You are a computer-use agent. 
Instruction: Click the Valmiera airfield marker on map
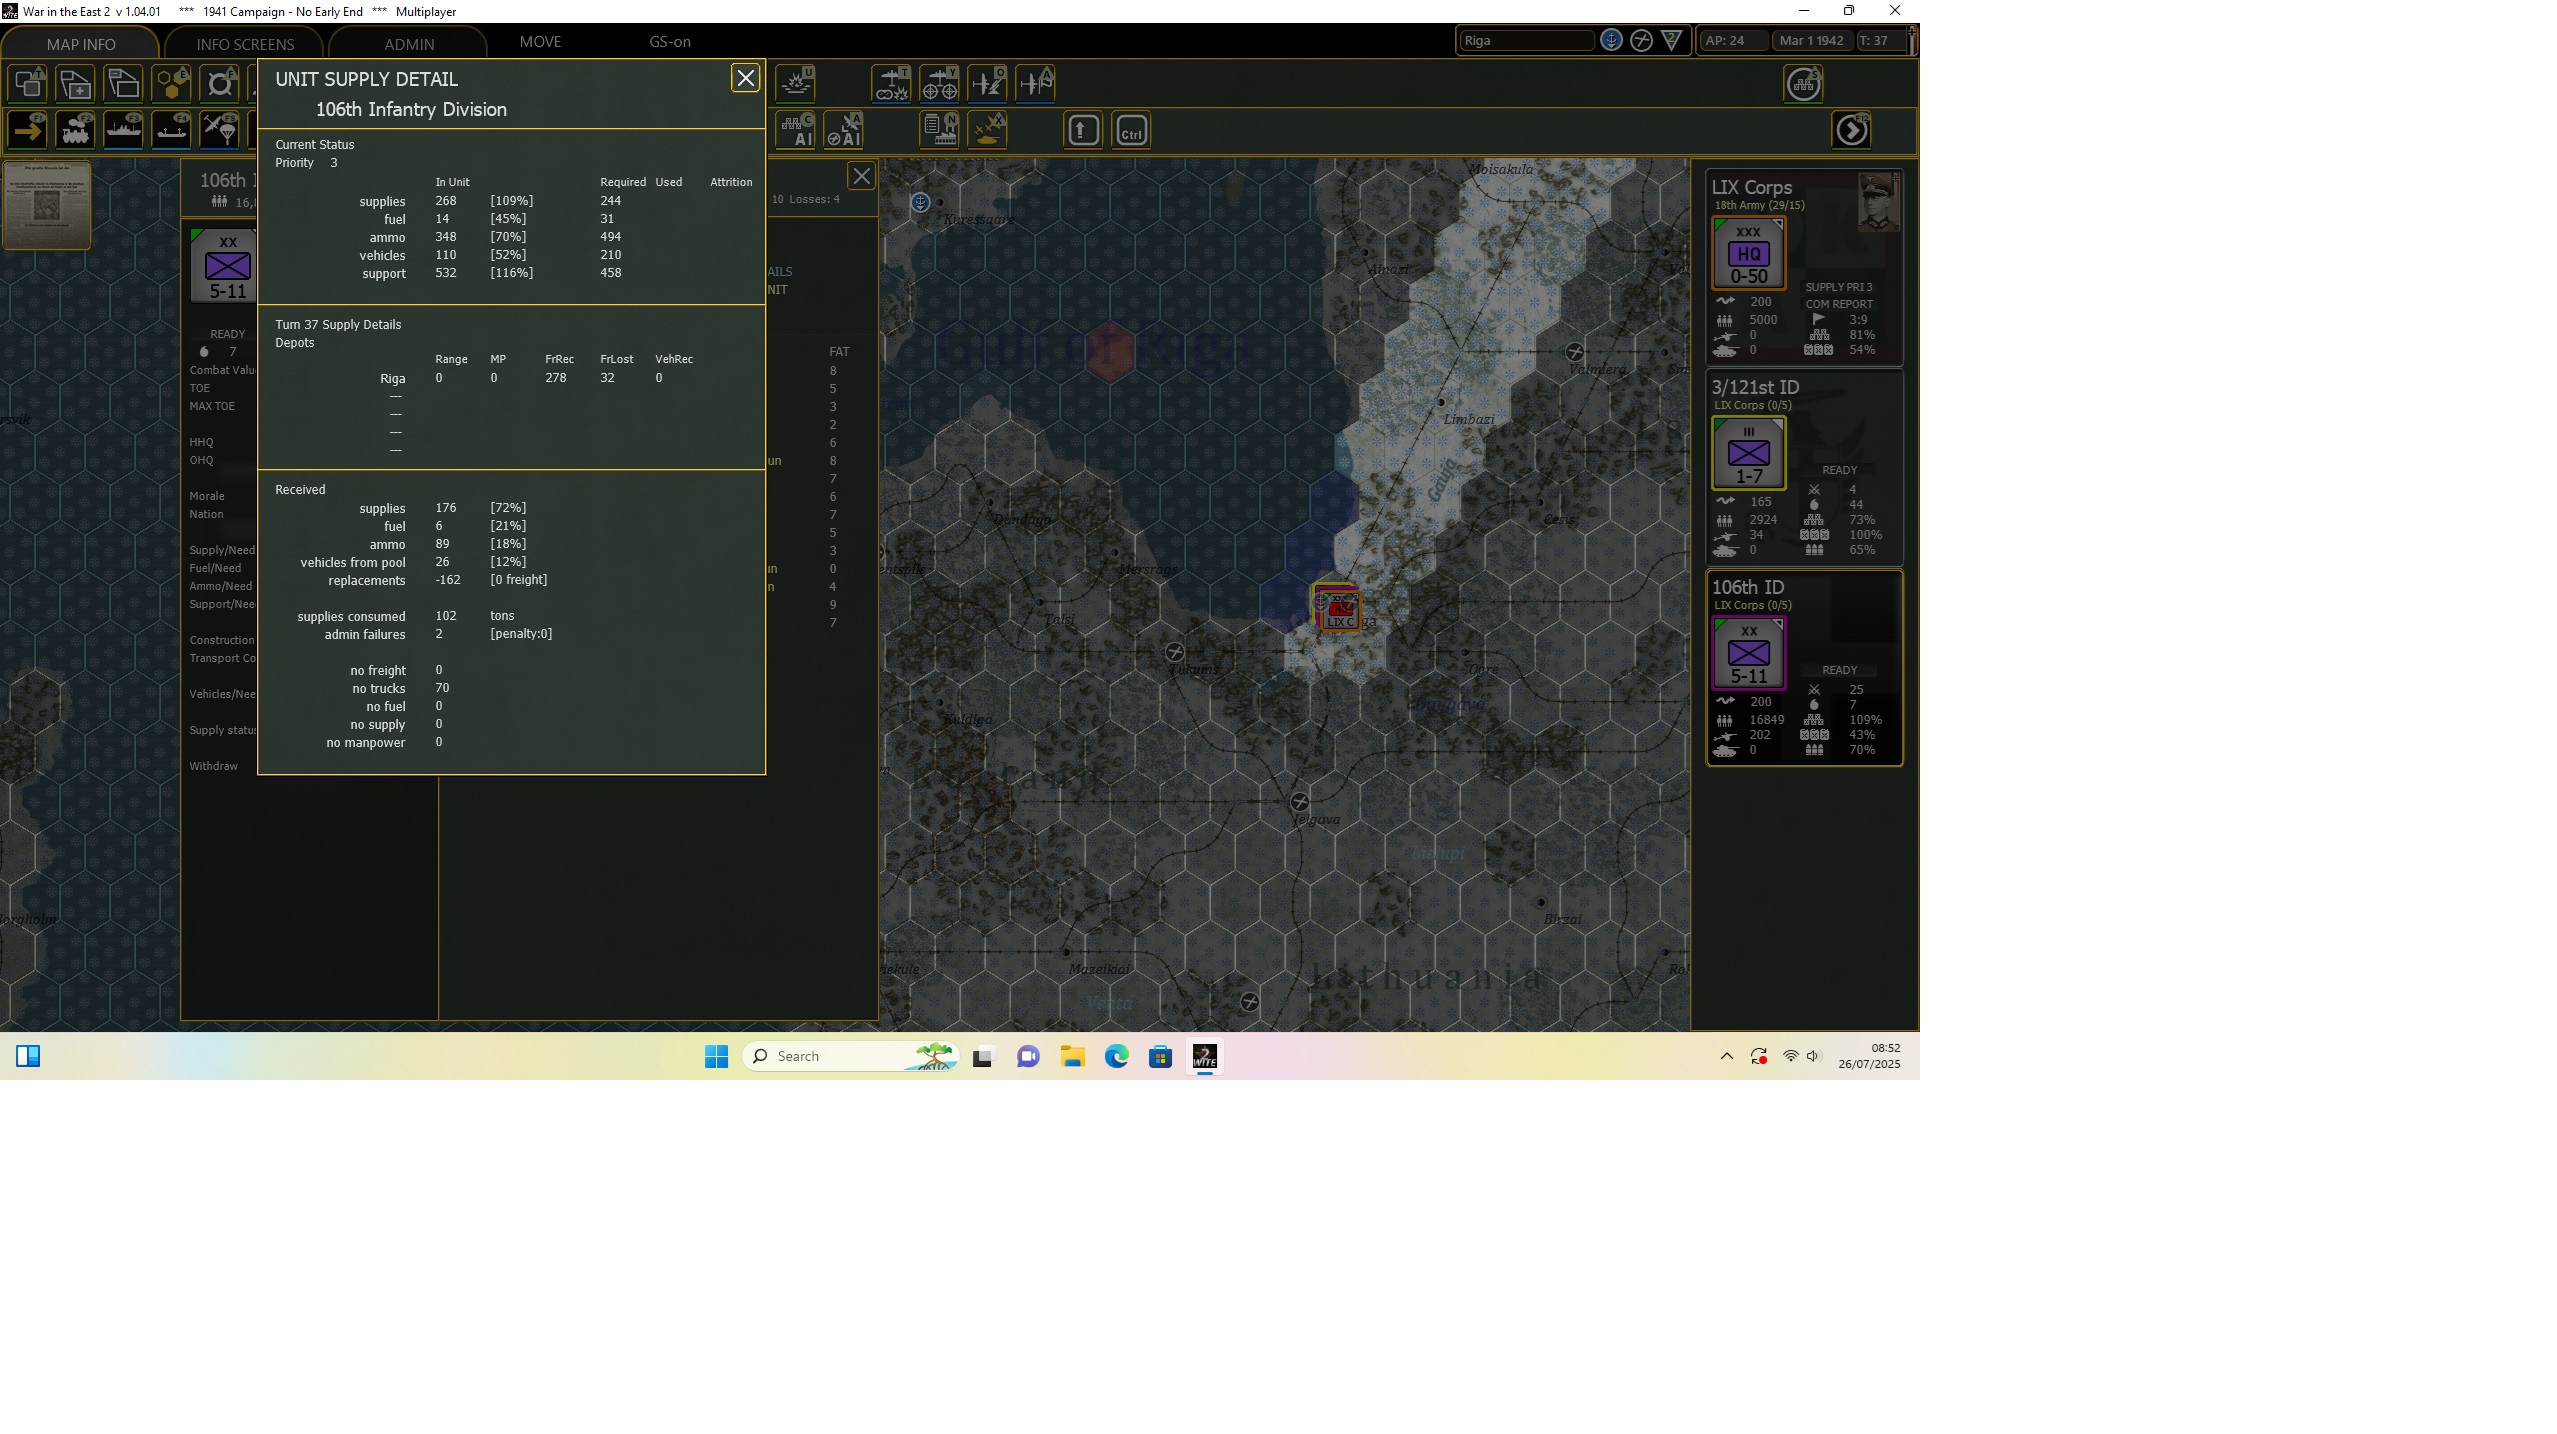1574,352
